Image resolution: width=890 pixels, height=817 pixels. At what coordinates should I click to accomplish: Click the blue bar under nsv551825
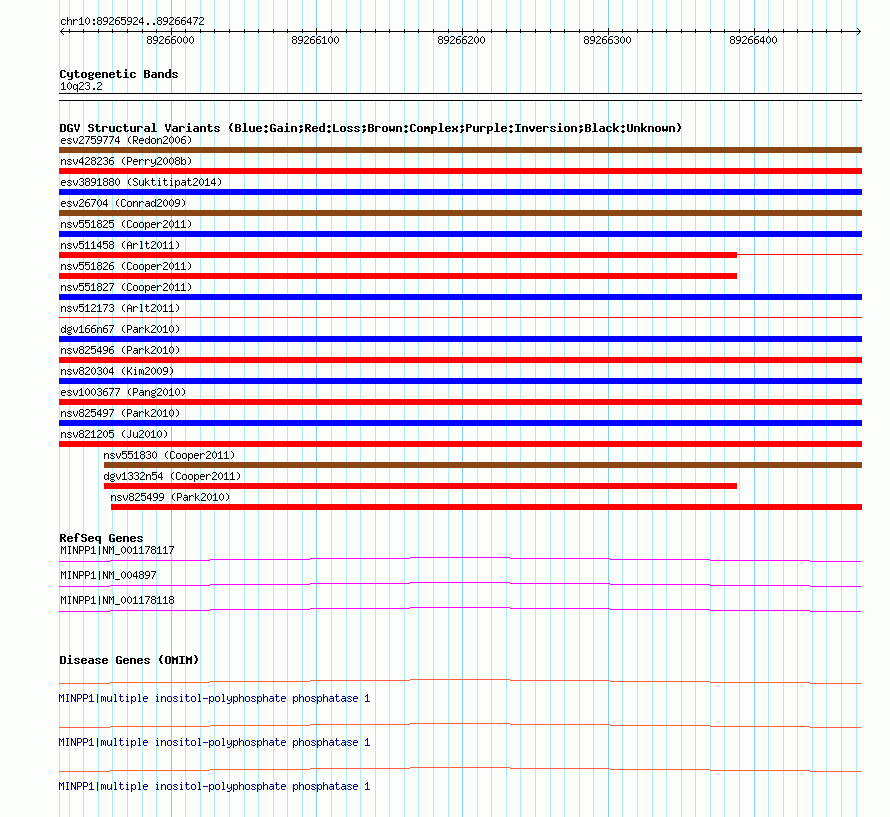(x=460, y=234)
